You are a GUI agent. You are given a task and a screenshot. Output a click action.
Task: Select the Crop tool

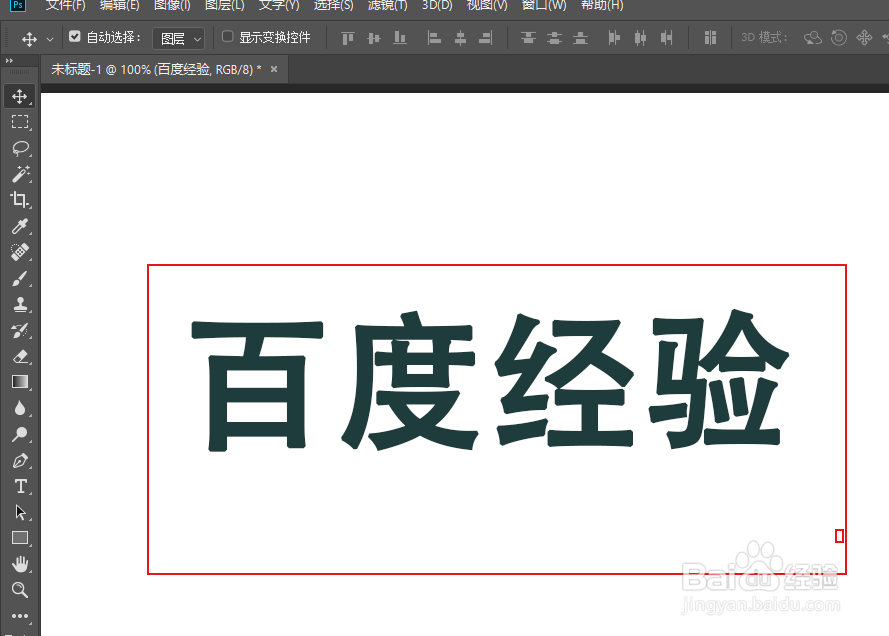pos(20,200)
